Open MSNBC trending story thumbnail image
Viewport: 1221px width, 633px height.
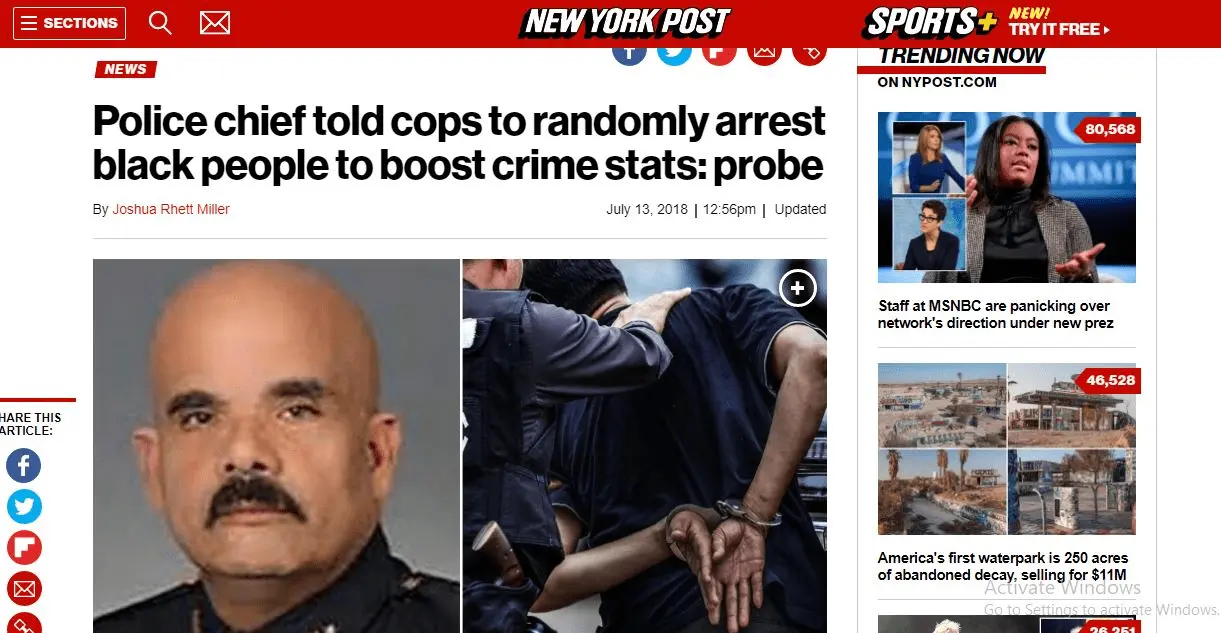pos(1007,197)
